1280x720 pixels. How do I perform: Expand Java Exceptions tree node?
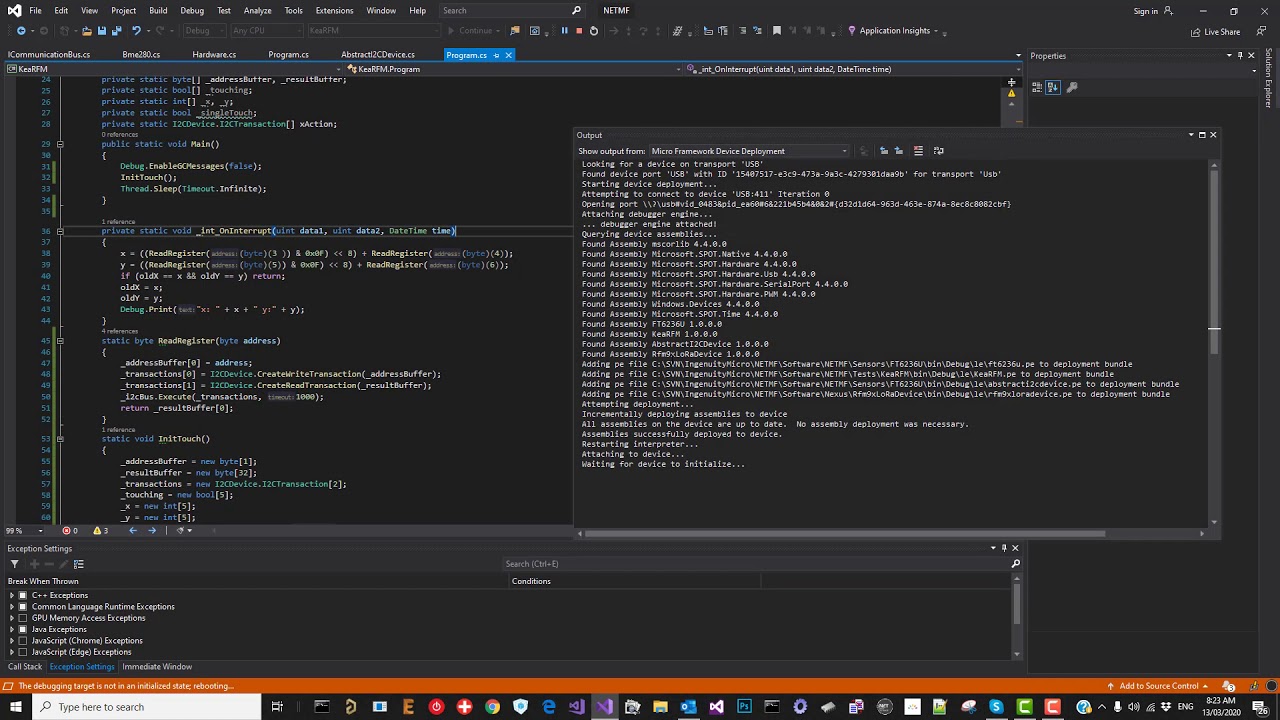(x=12, y=629)
